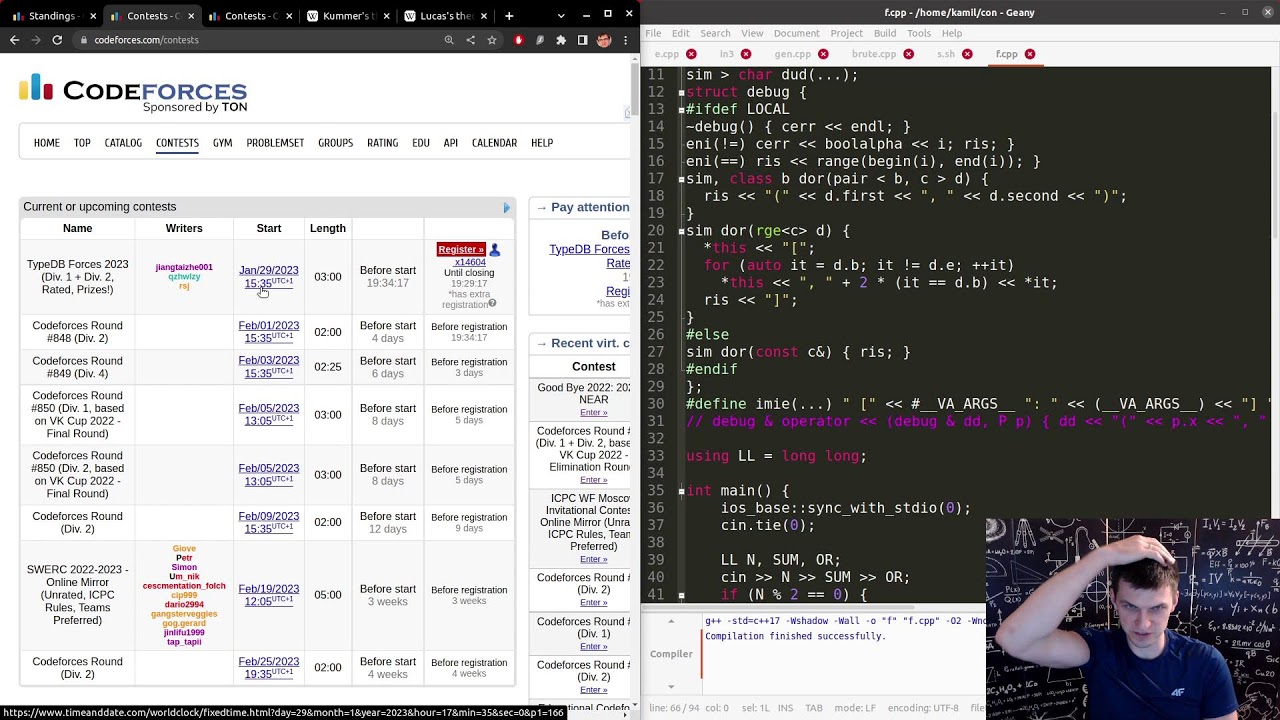This screenshot has height=720, width=1280.
Task: Open GROUPS in Codeforces navigation
Action: point(335,143)
